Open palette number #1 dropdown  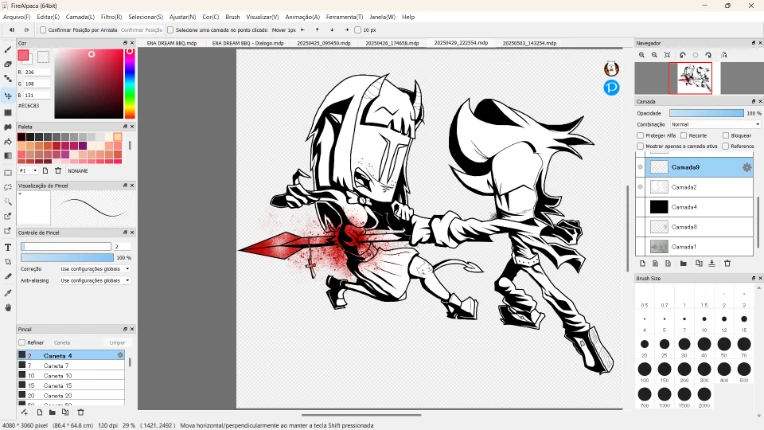(28, 171)
